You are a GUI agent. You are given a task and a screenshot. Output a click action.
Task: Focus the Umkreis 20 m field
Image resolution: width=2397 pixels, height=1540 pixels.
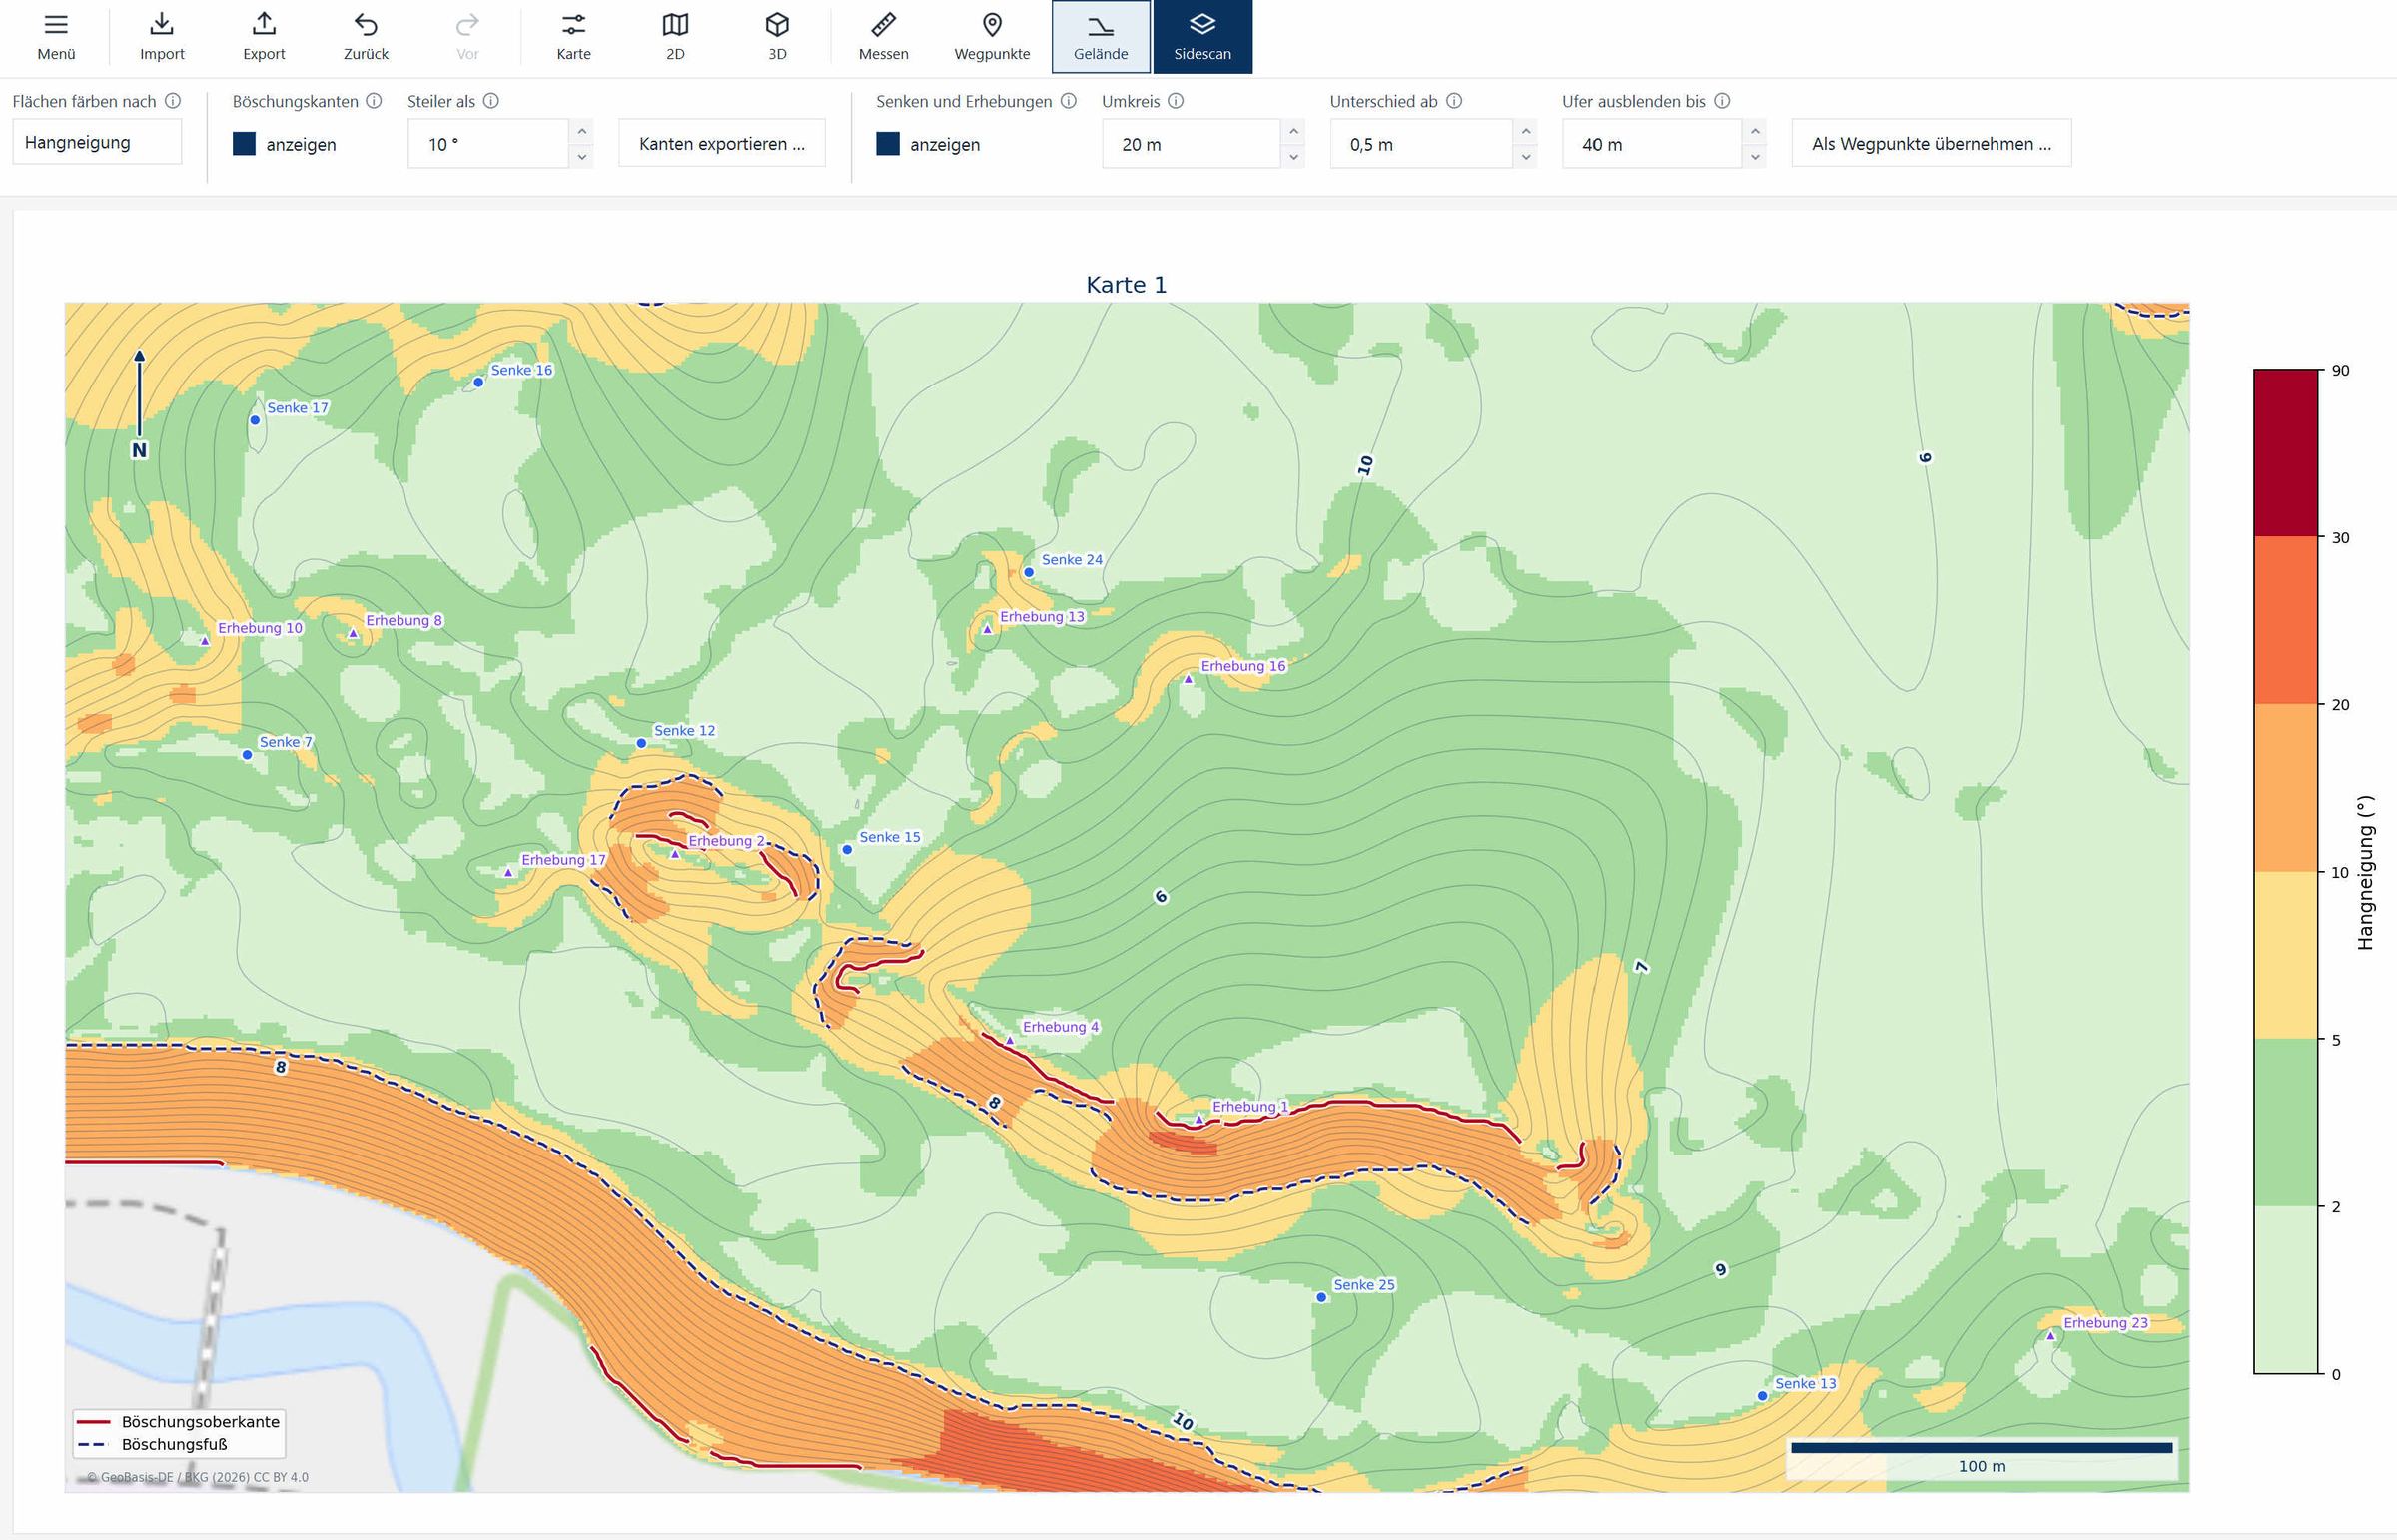(x=1191, y=144)
